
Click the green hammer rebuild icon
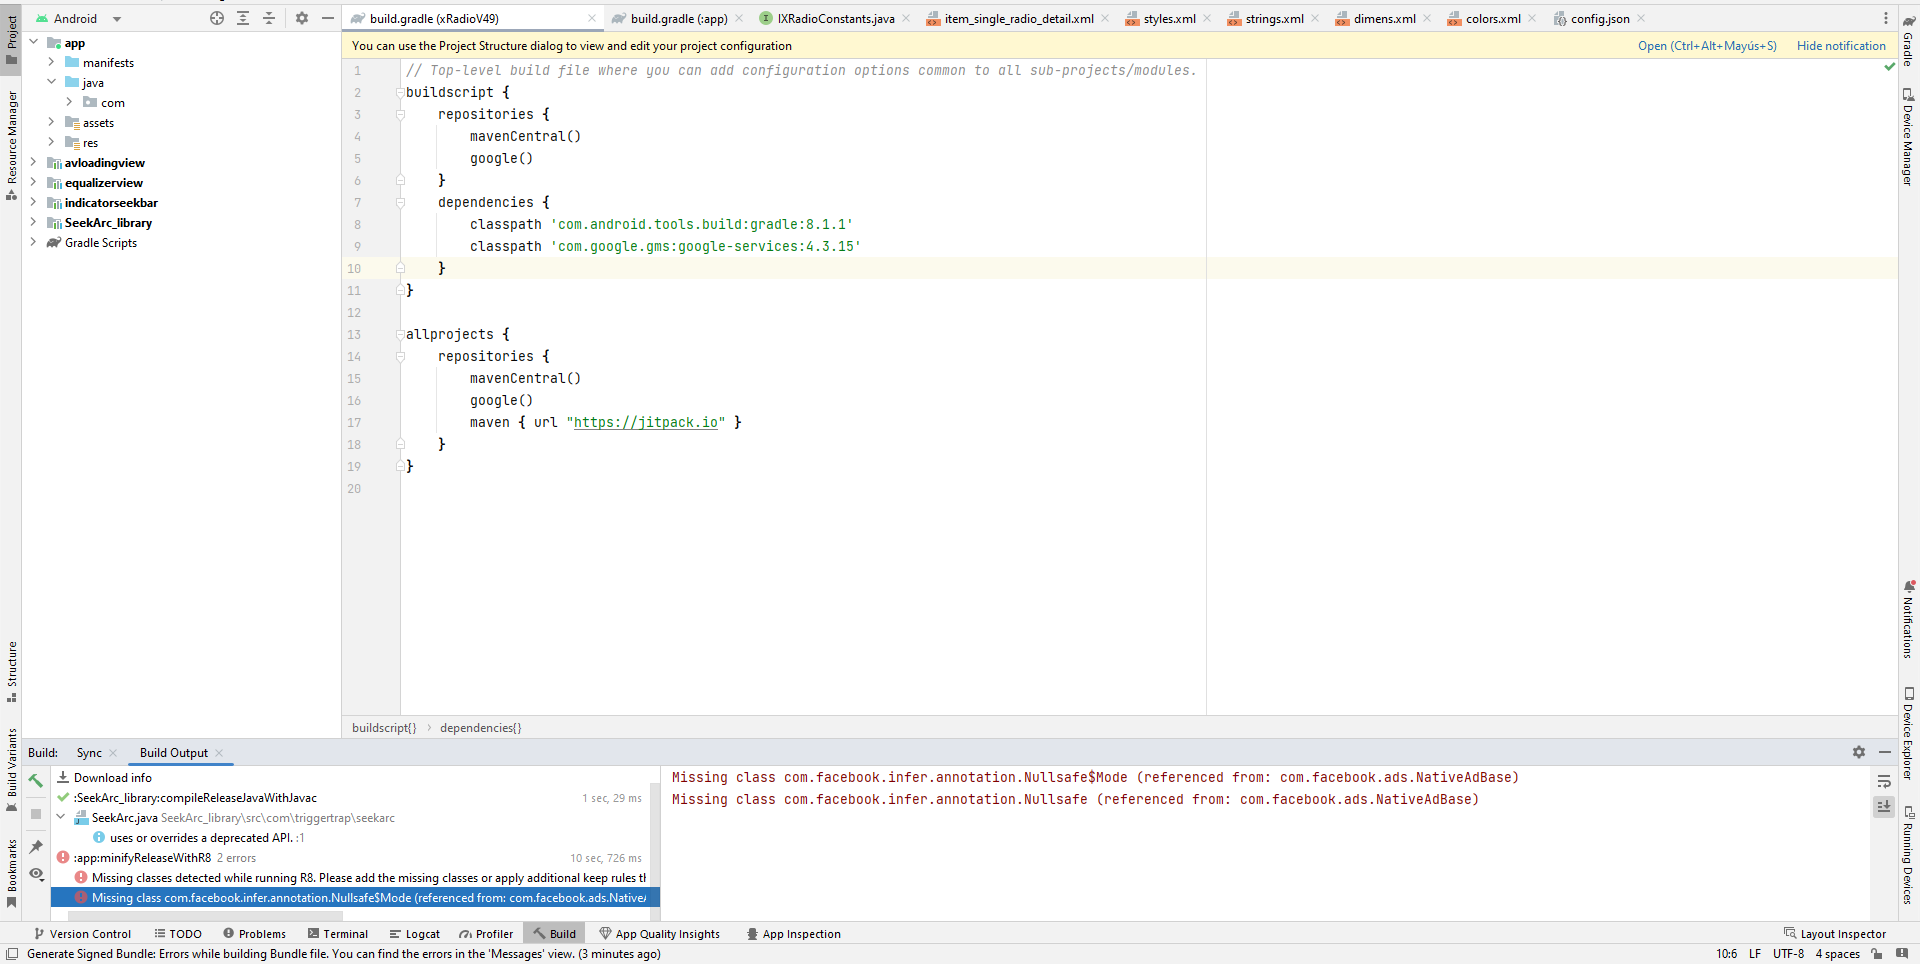pos(36,781)
